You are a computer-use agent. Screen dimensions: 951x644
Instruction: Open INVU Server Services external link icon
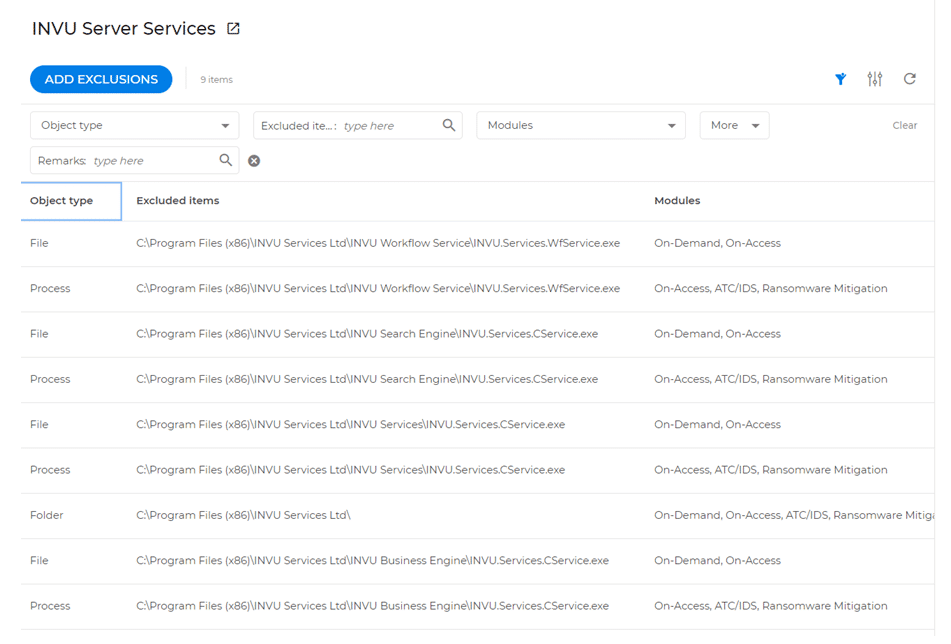tap(233, 29)
